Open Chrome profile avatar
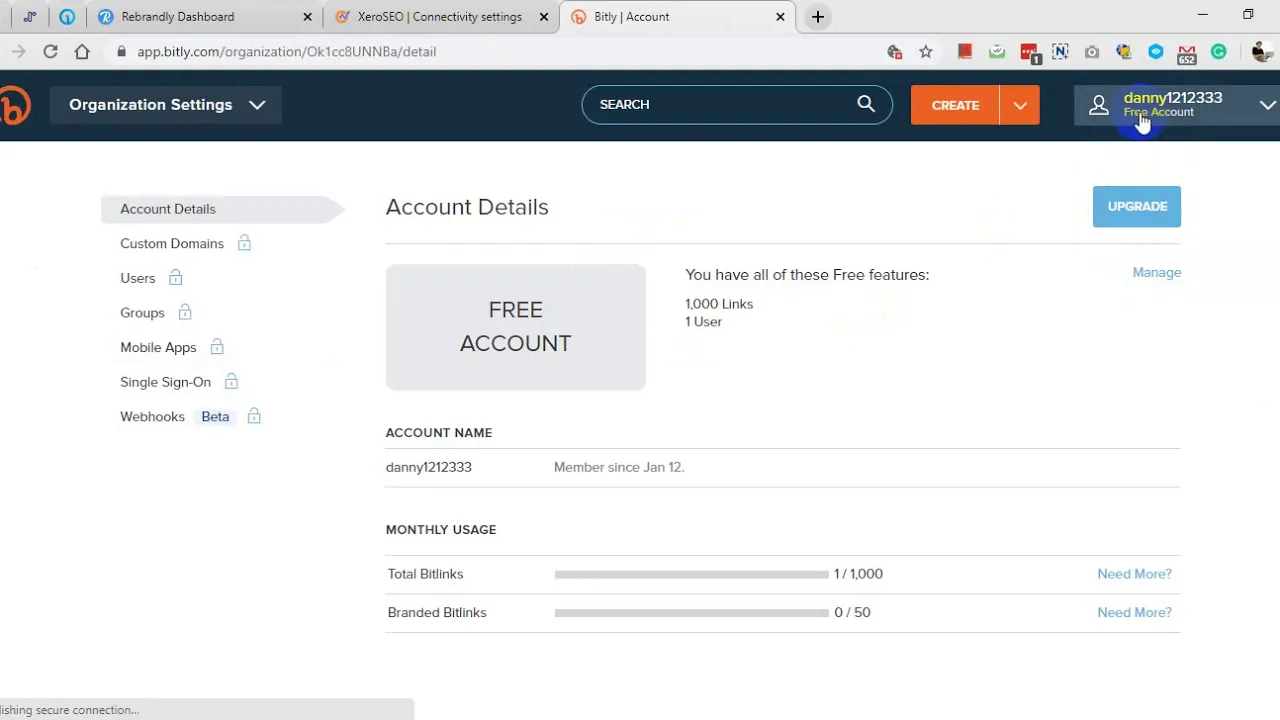 [1261, 52]
